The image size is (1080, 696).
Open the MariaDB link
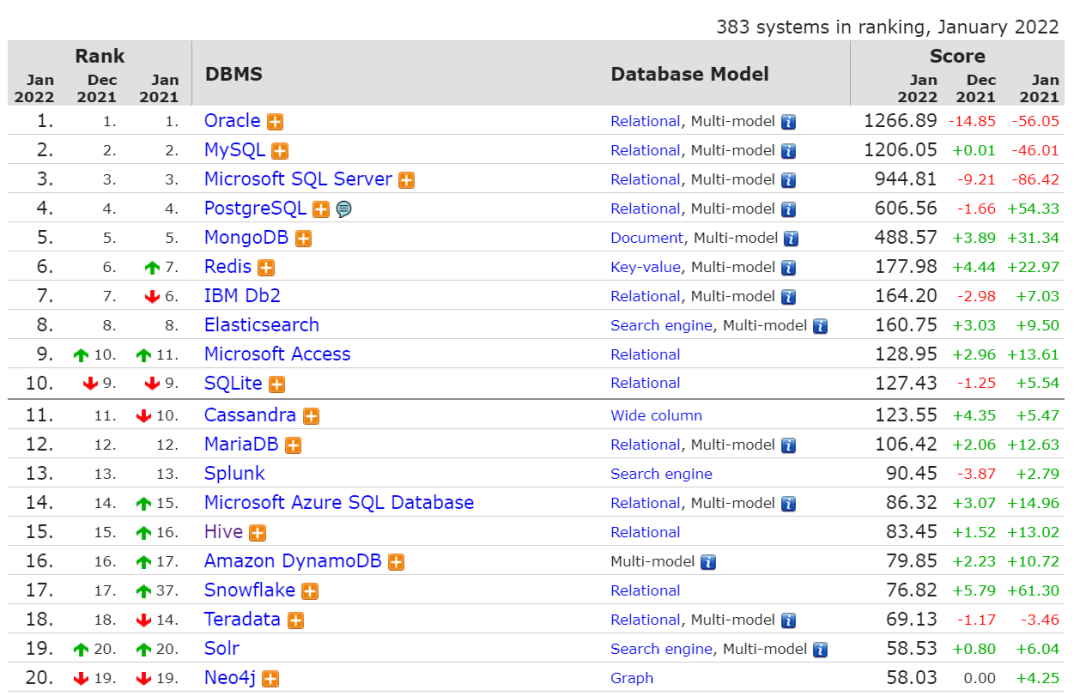pos(241,444)
